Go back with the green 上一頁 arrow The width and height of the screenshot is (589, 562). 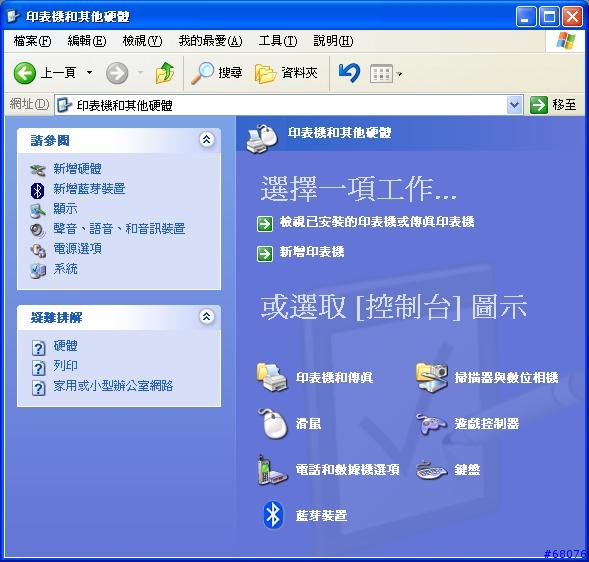coord(25,73)
